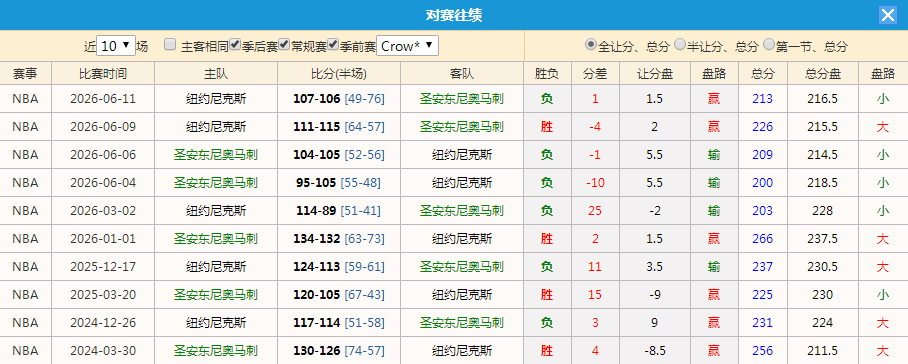
Task: Uncheck the 季前赛 checkbox
Action: point(333,45)
